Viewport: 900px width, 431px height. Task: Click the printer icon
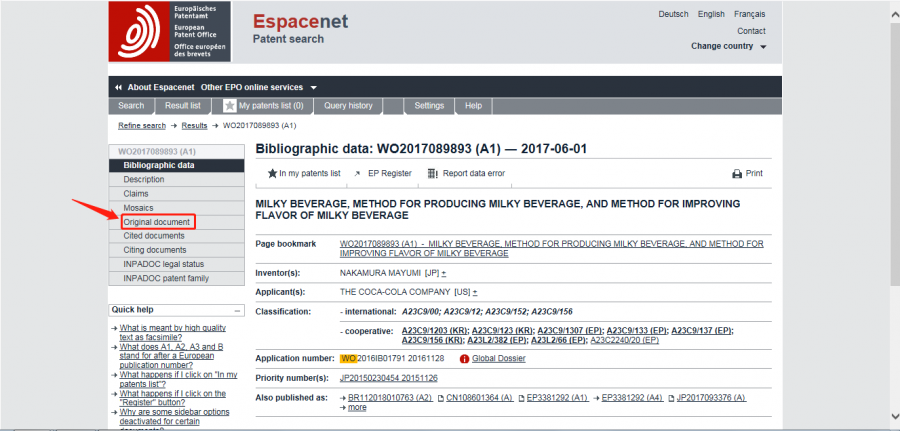[x=738, y=174]
